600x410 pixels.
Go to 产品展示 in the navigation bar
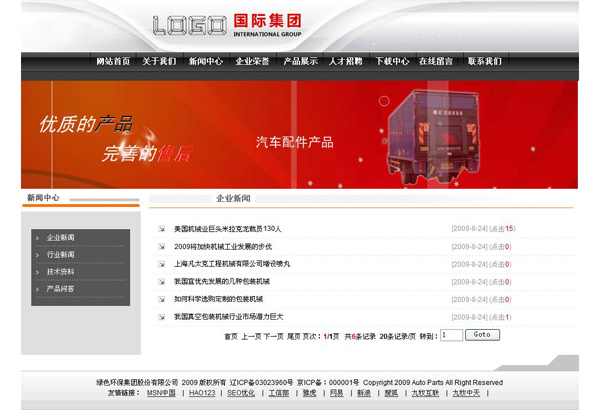[300, 61]
